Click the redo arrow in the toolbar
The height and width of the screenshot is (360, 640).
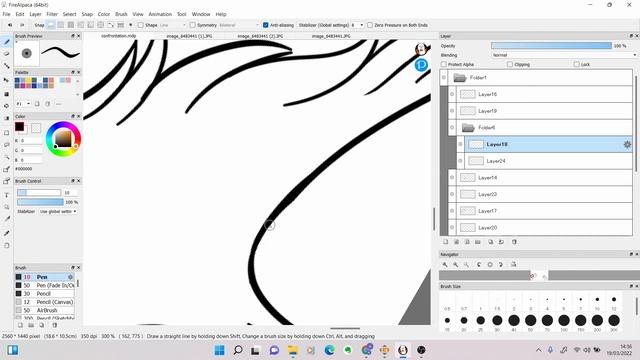pyautogui.click(x=22, y=25)
